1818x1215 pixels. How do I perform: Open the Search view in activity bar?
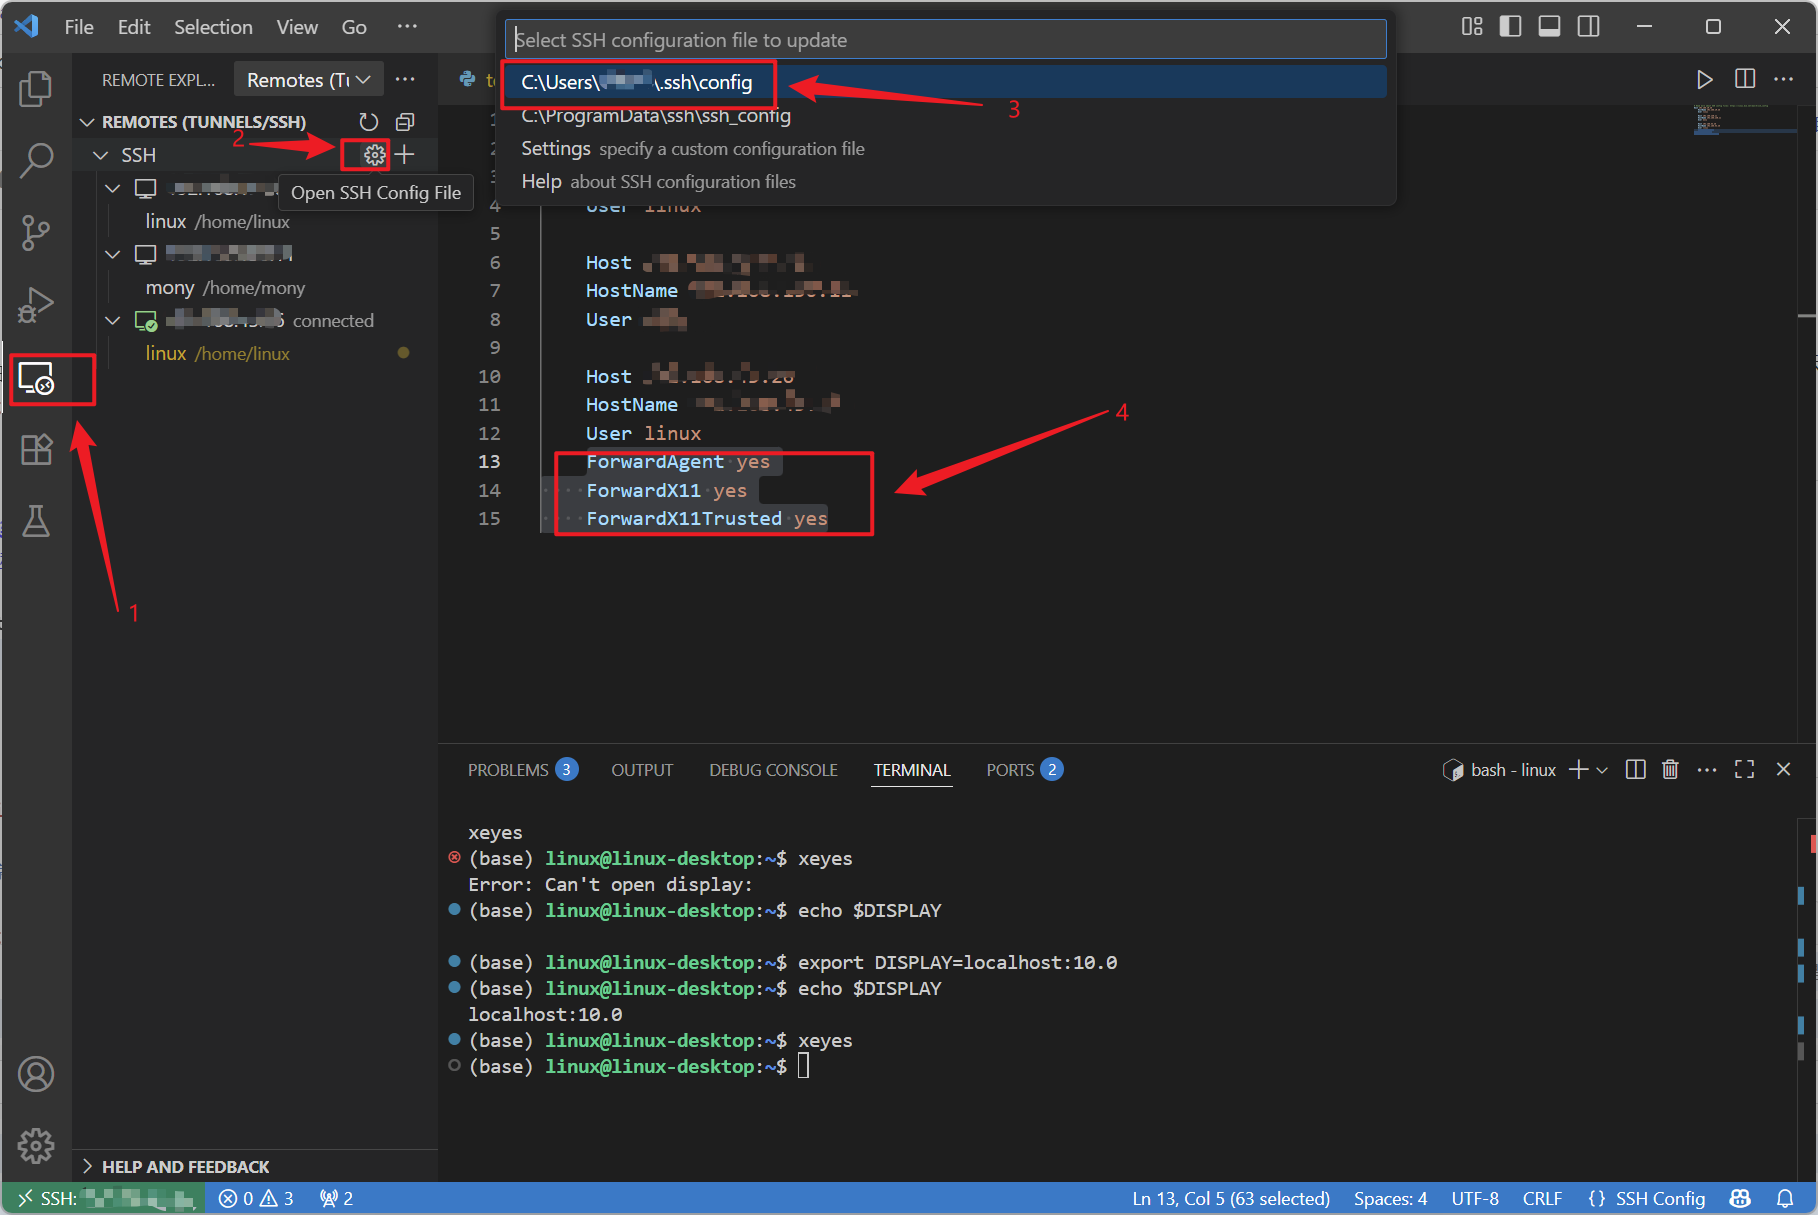(36, 160)
